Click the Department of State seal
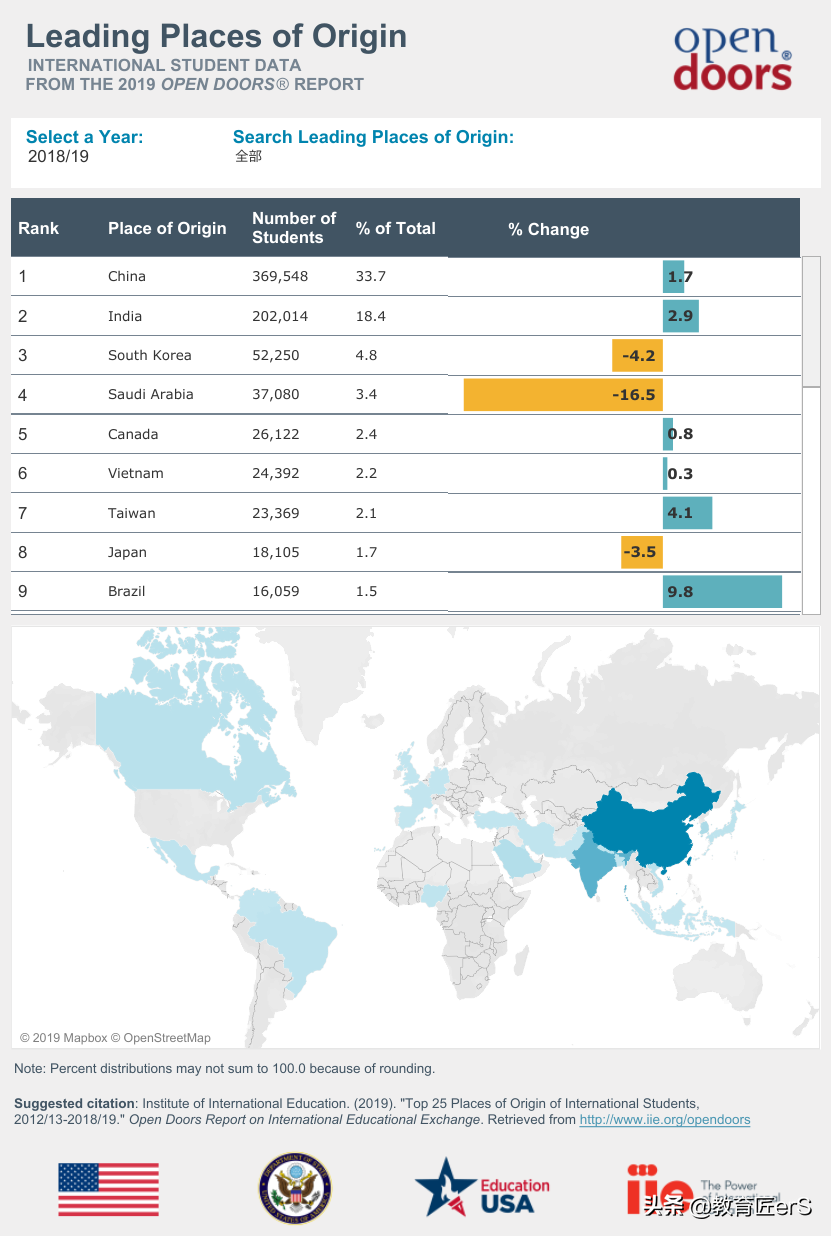831x1236 pixels. click(294, 1189)
